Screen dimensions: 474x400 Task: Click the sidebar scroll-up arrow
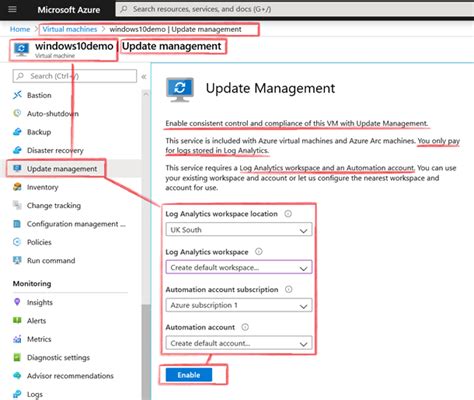point(146,94)
